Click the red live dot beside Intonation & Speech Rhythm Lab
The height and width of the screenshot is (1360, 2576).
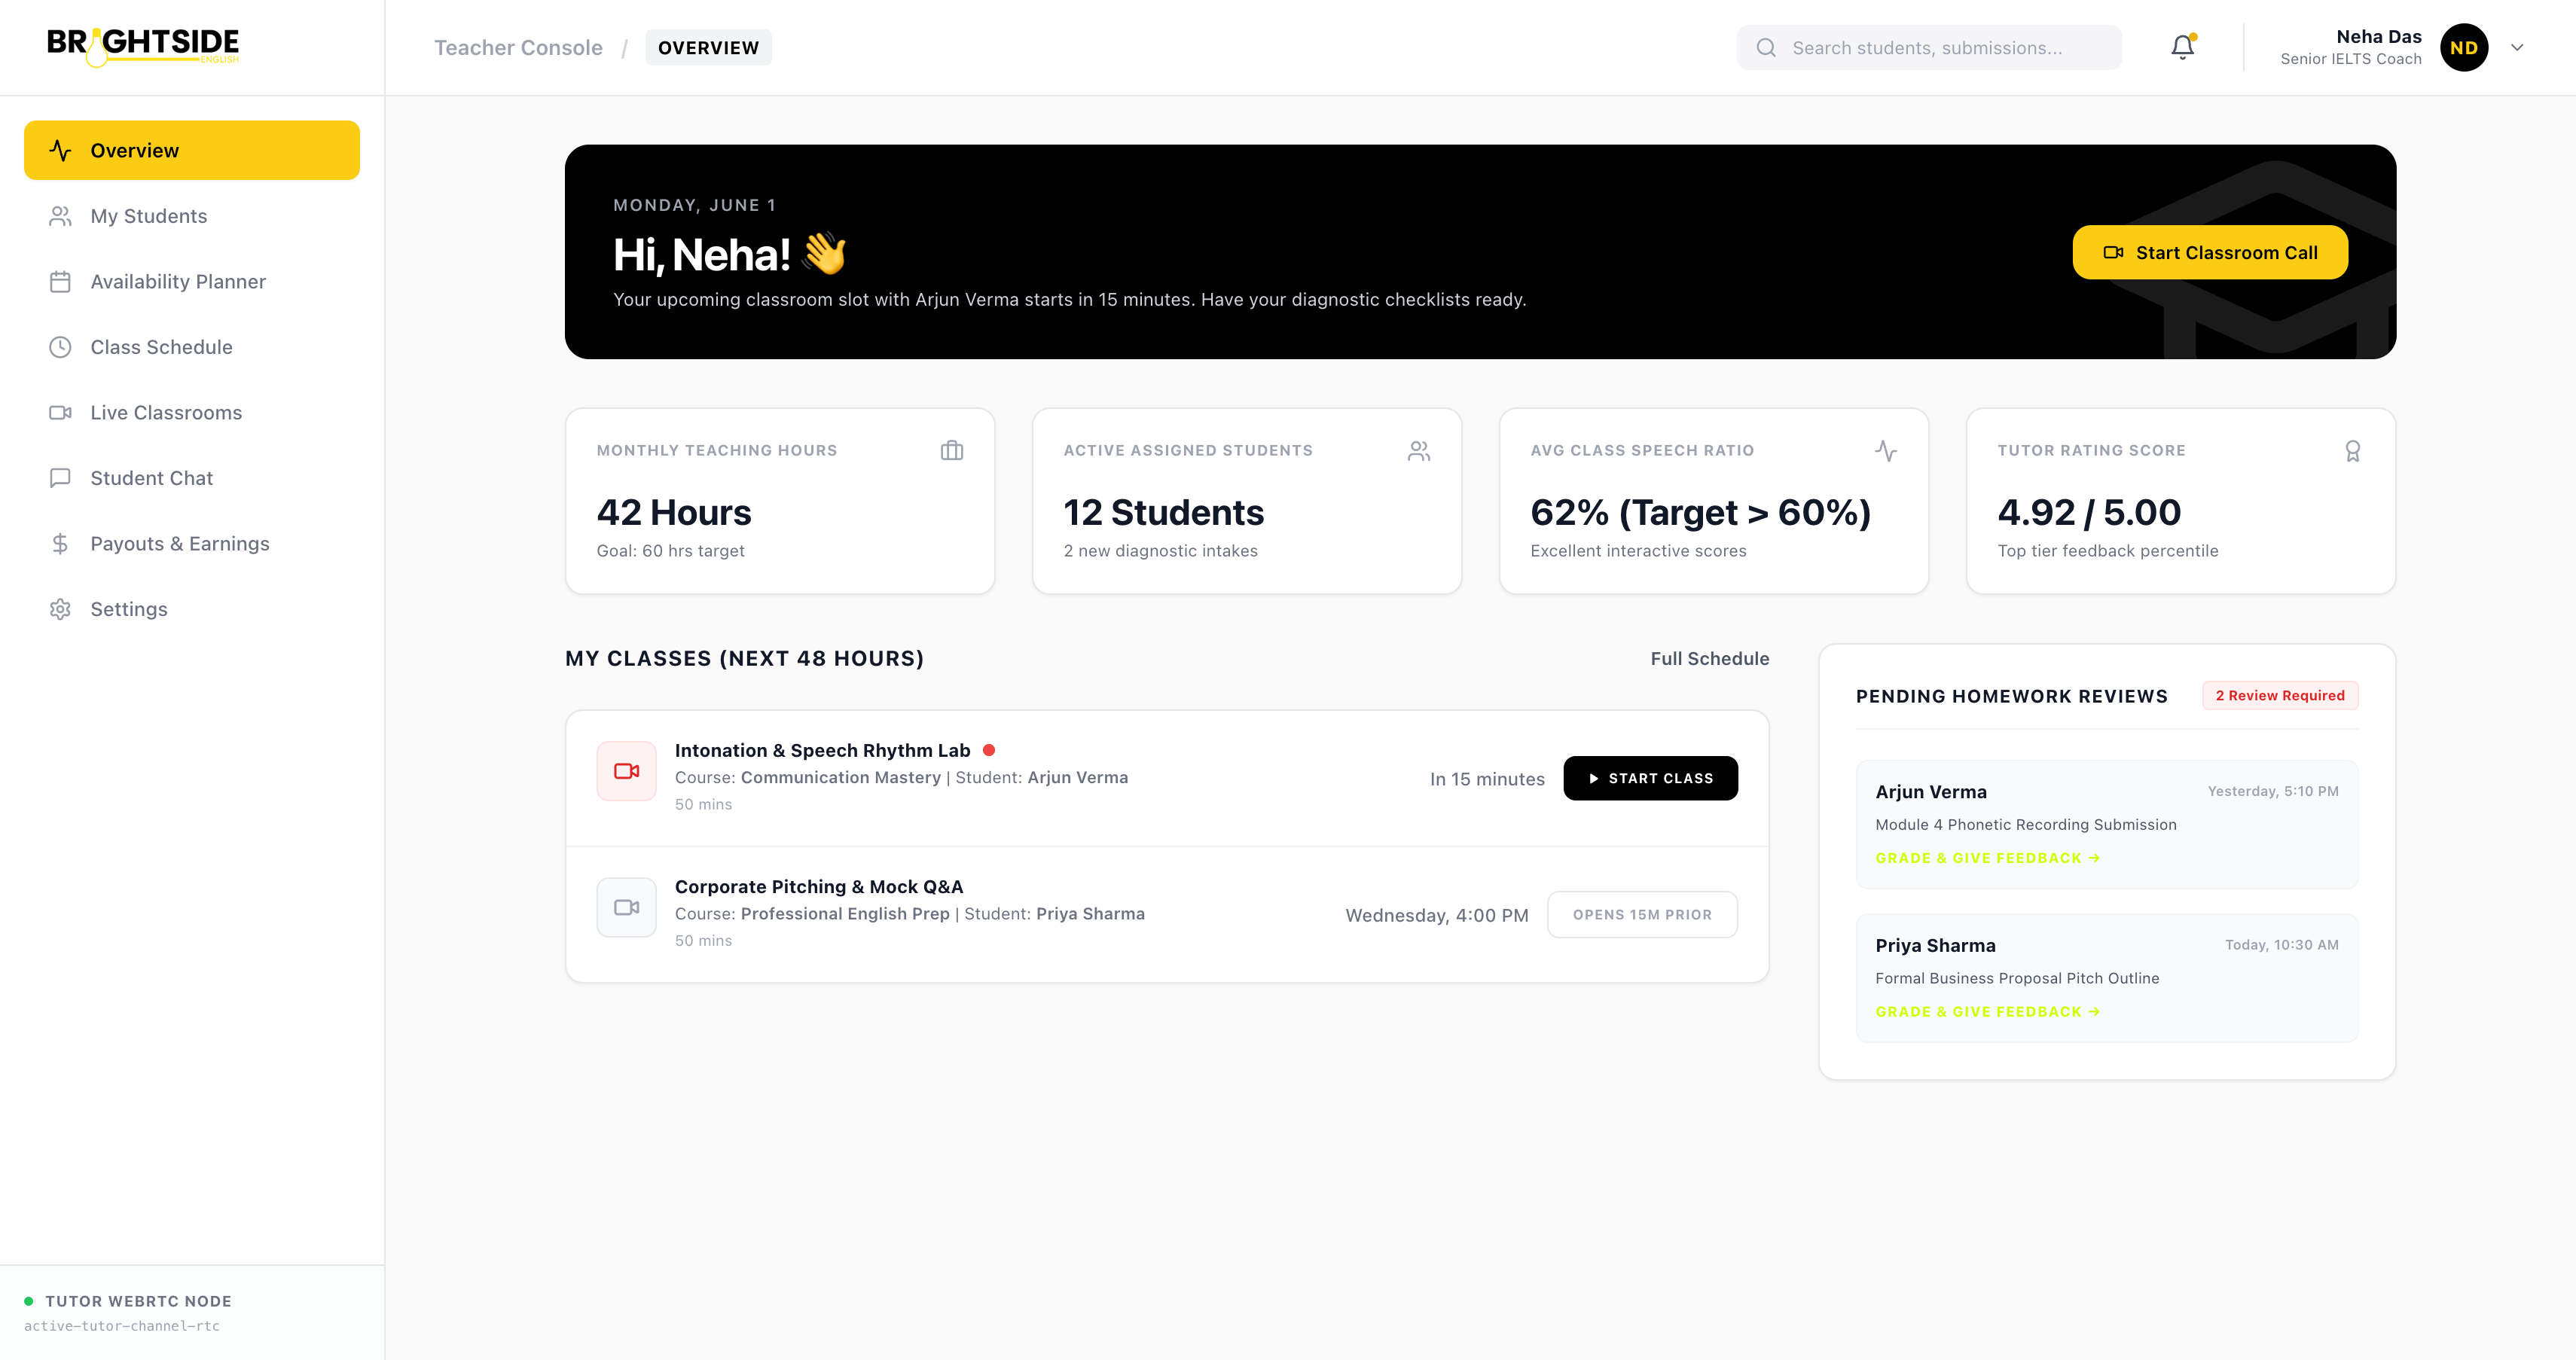click(x=989, y=750)
